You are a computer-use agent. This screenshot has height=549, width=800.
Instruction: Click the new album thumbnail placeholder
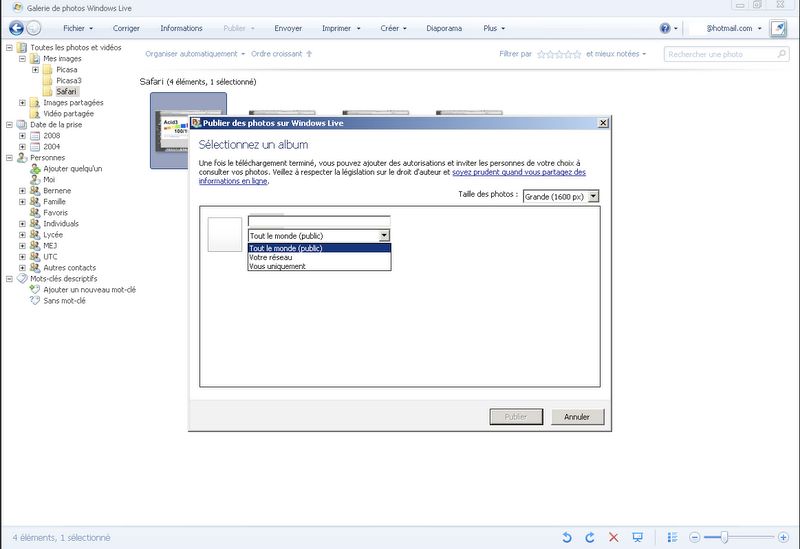[224, 234]
